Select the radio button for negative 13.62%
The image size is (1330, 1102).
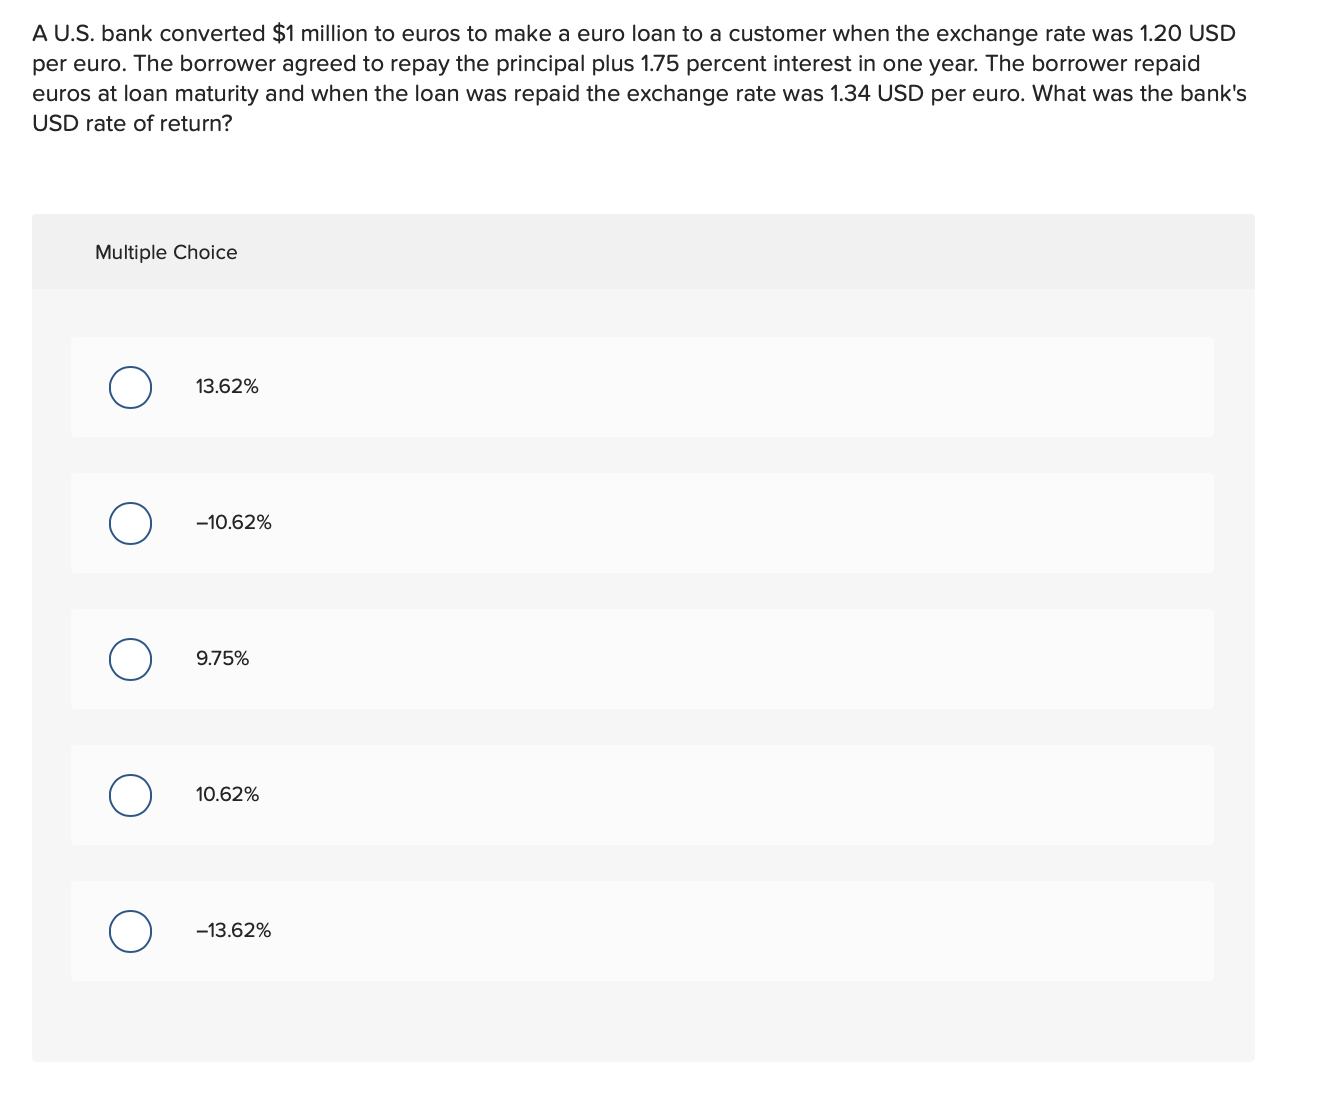click(x=131, y=931)
